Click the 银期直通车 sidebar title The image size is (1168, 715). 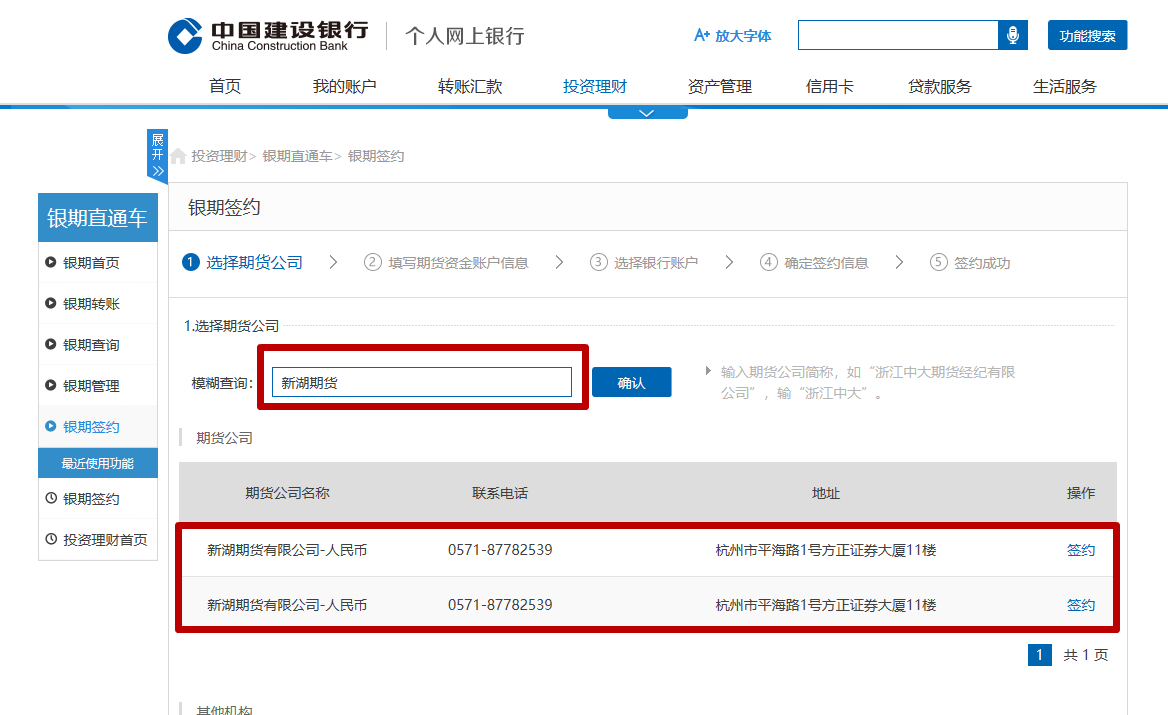click(98, 217)
